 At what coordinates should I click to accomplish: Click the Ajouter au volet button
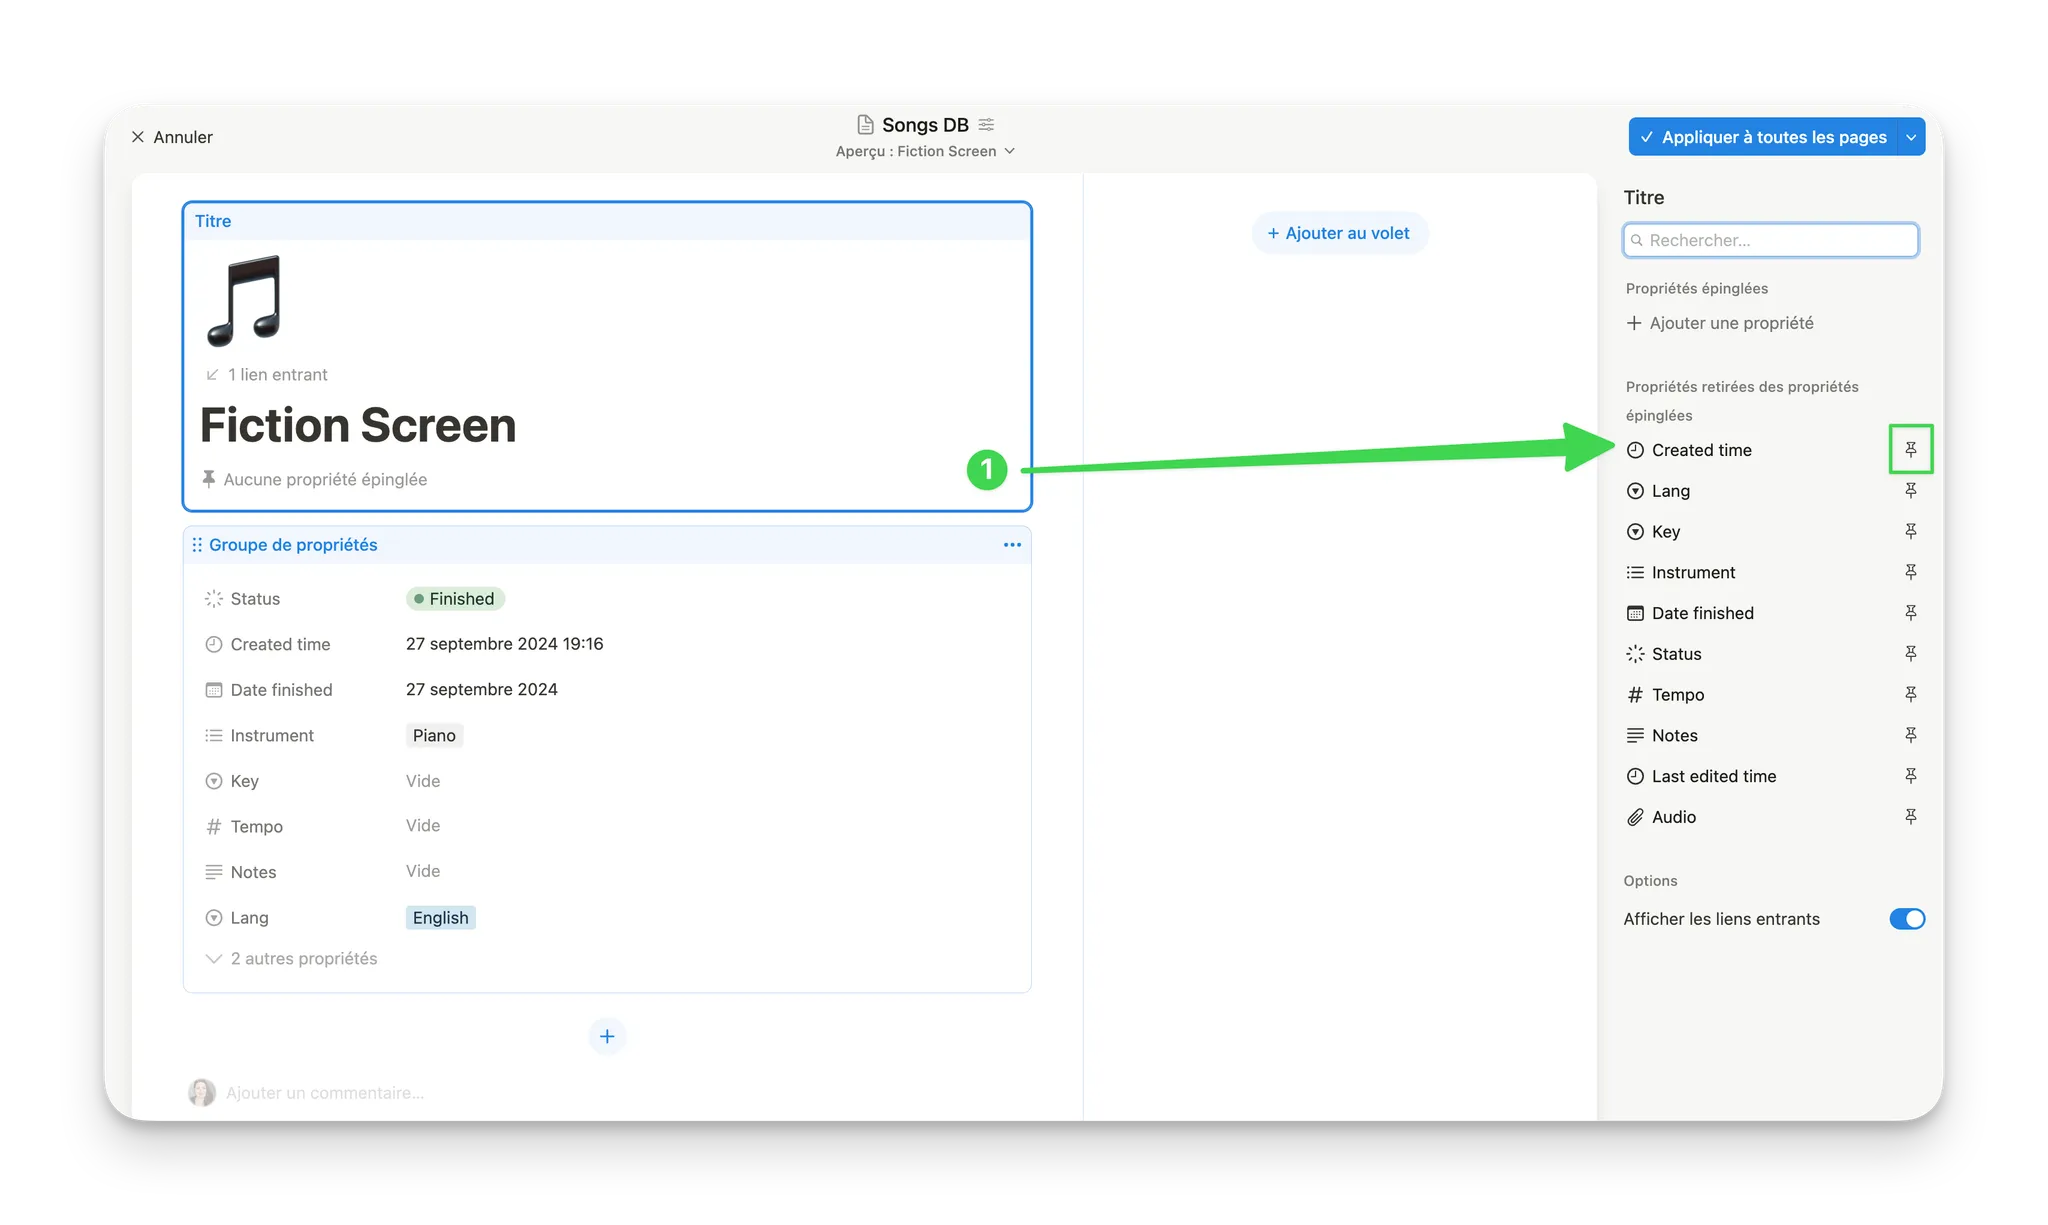[x=1338, y=233]
